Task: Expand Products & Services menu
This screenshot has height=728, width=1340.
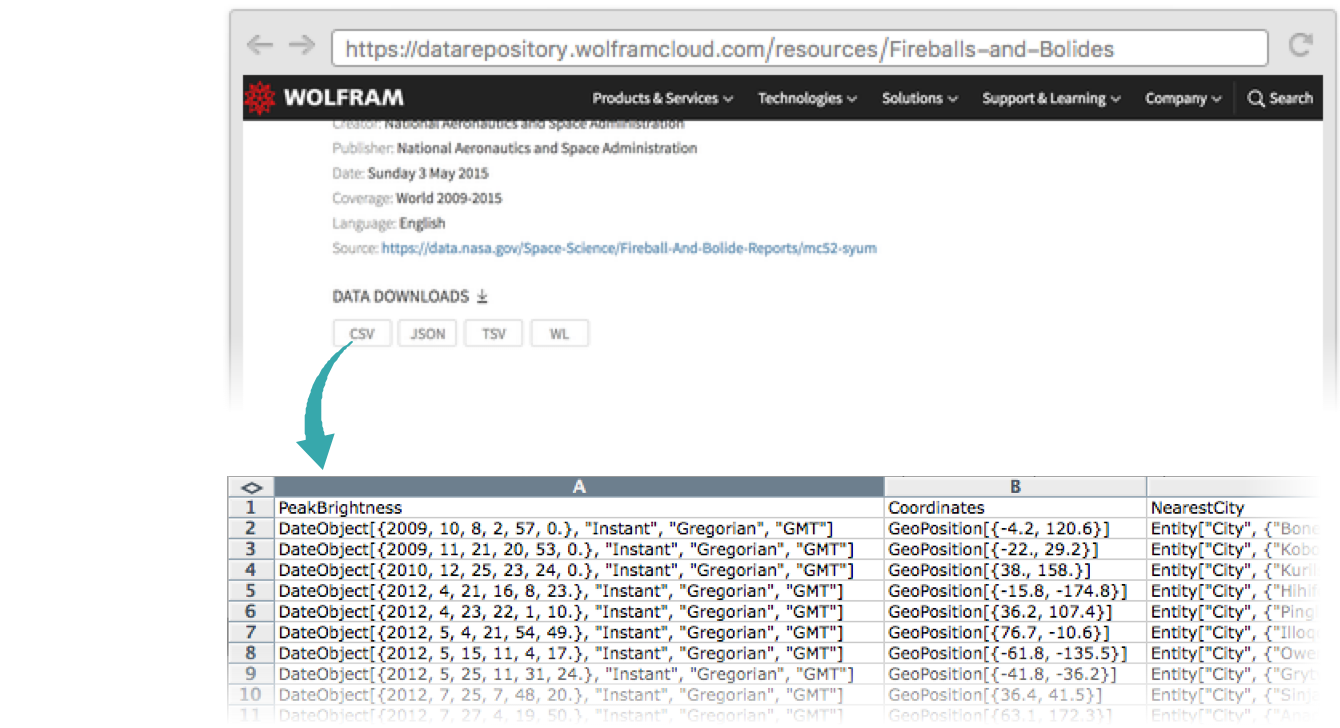Action: coord(662,98)
